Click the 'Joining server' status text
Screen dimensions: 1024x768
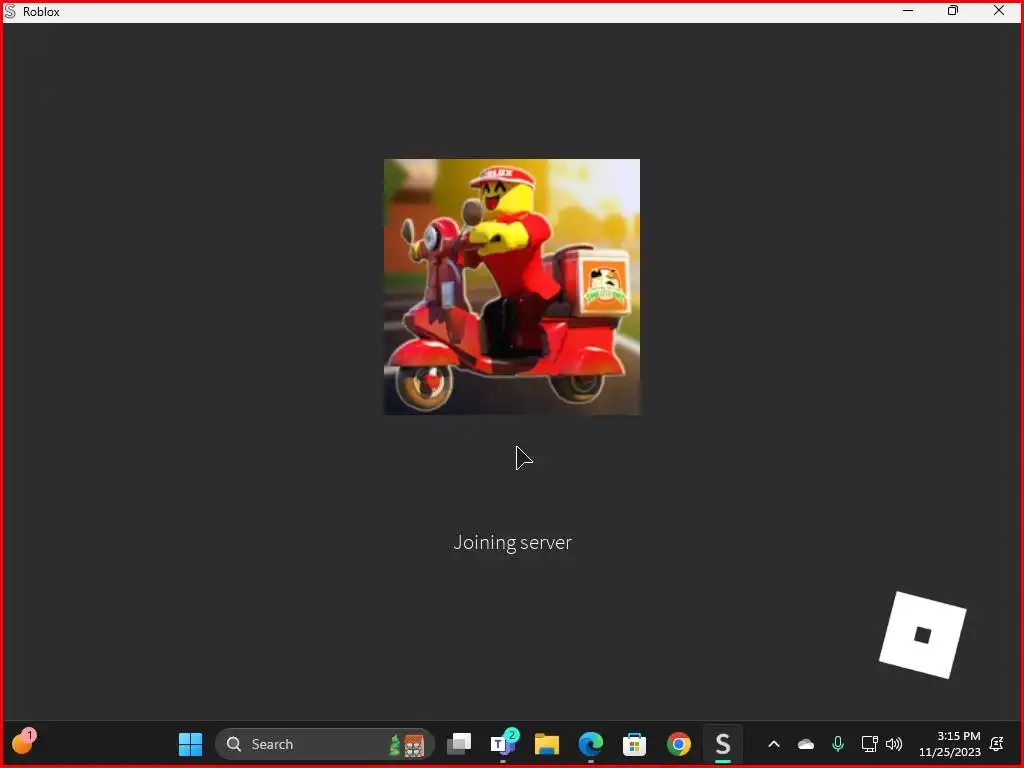(512, 543)
